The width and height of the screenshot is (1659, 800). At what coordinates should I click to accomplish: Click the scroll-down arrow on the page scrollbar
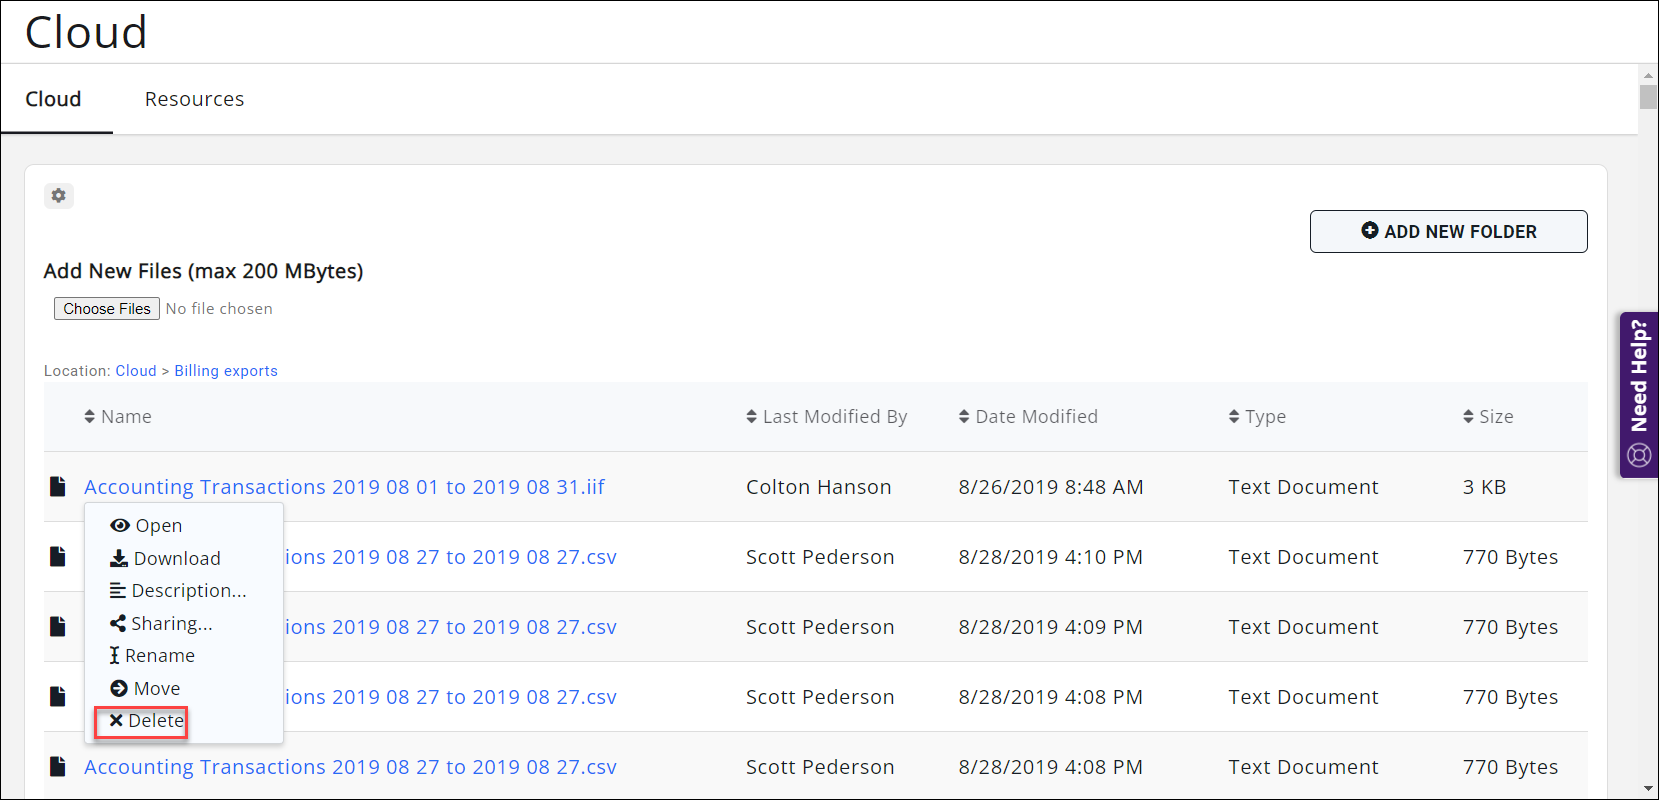point(1647,789)
